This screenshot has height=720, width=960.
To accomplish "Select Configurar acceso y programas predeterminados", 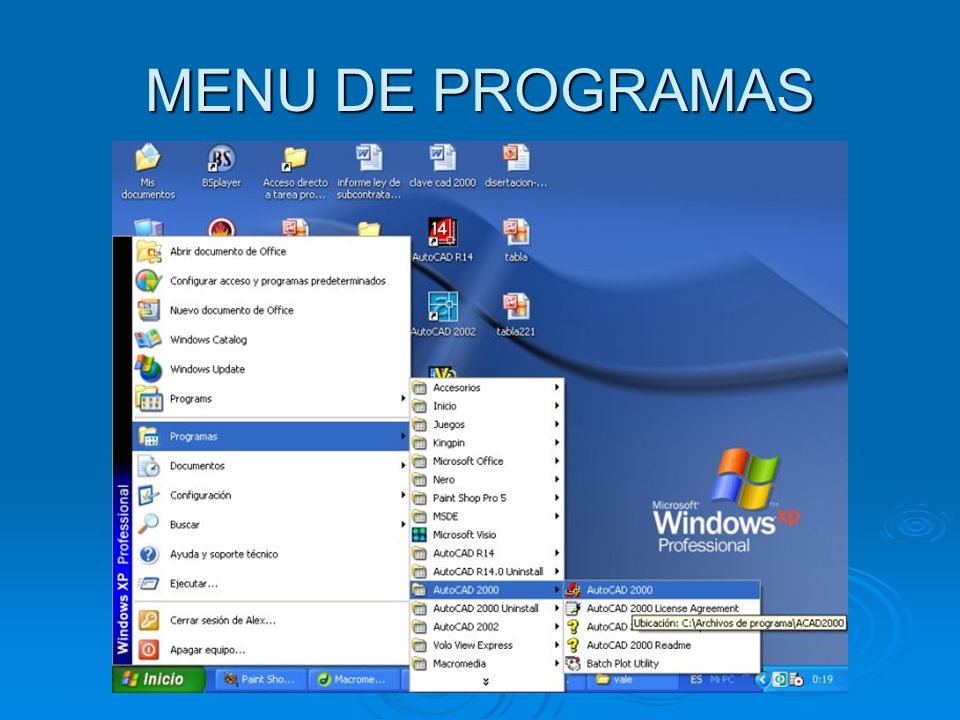I will pyautogui.click(x=271, y=281).
